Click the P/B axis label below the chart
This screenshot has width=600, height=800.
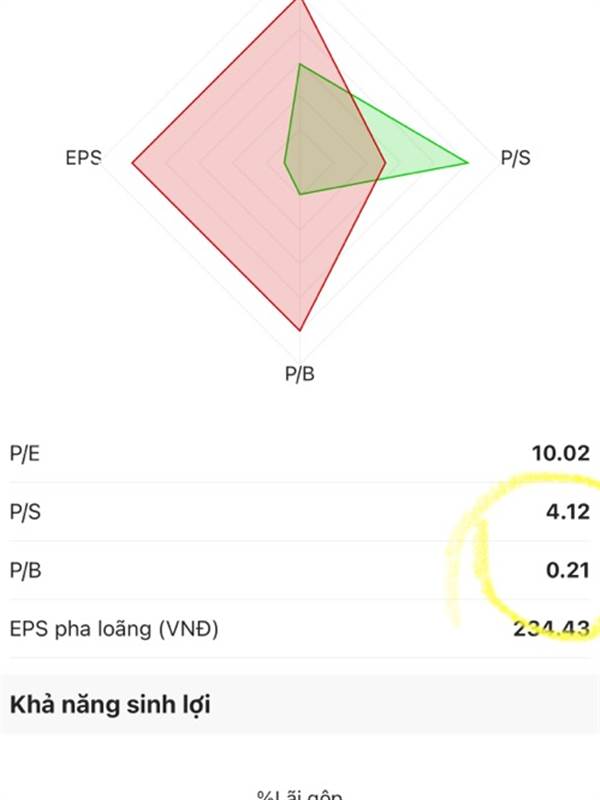pyautogui.click(x=299, y=373)
